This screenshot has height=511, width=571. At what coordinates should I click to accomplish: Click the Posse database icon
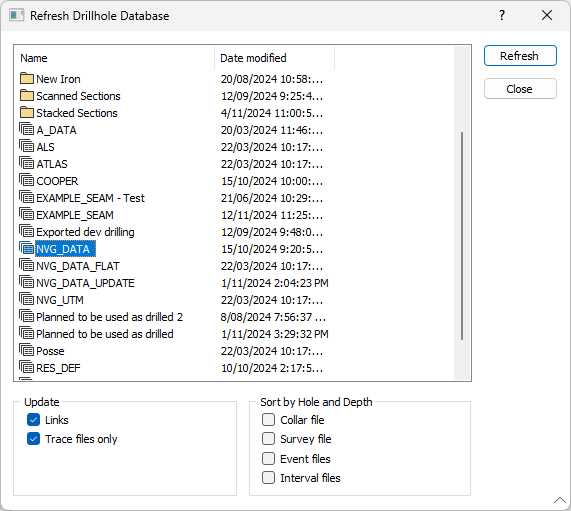(27, 350)
